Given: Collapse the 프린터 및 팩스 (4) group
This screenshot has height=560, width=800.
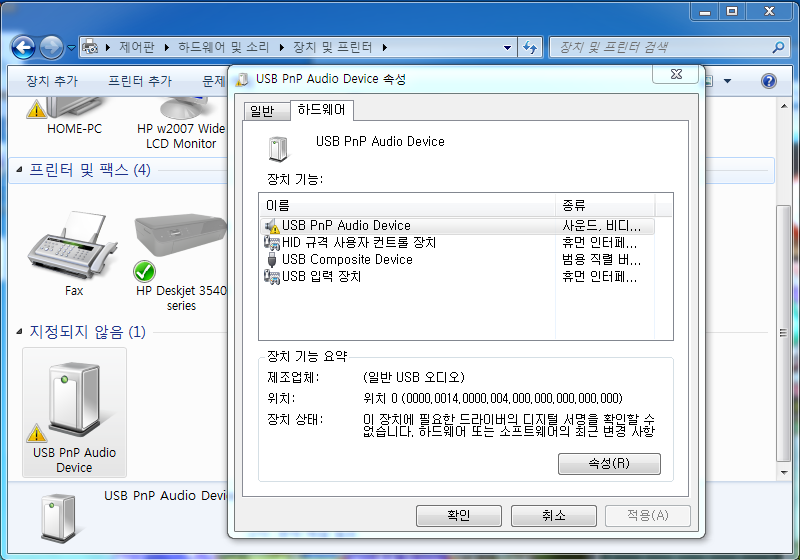Looking at the screenshot, I should pos(20,171).
